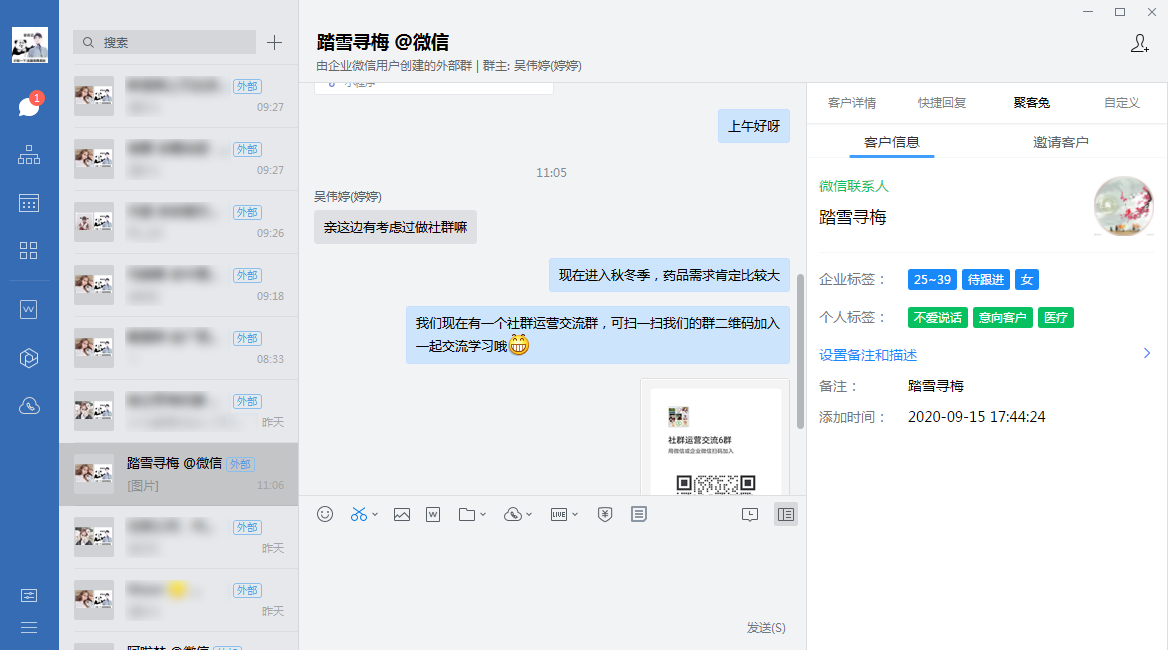The height and width of the screenshot is (650, 1168).
Task: Click the 不爱说话 personal tag
Action: tap(938, 318)
